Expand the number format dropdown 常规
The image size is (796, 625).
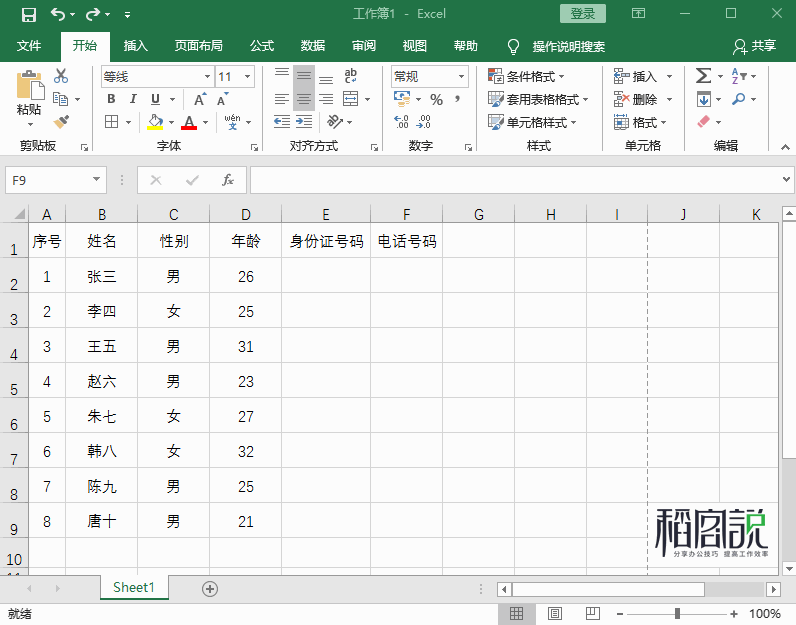tap(462, 77)
